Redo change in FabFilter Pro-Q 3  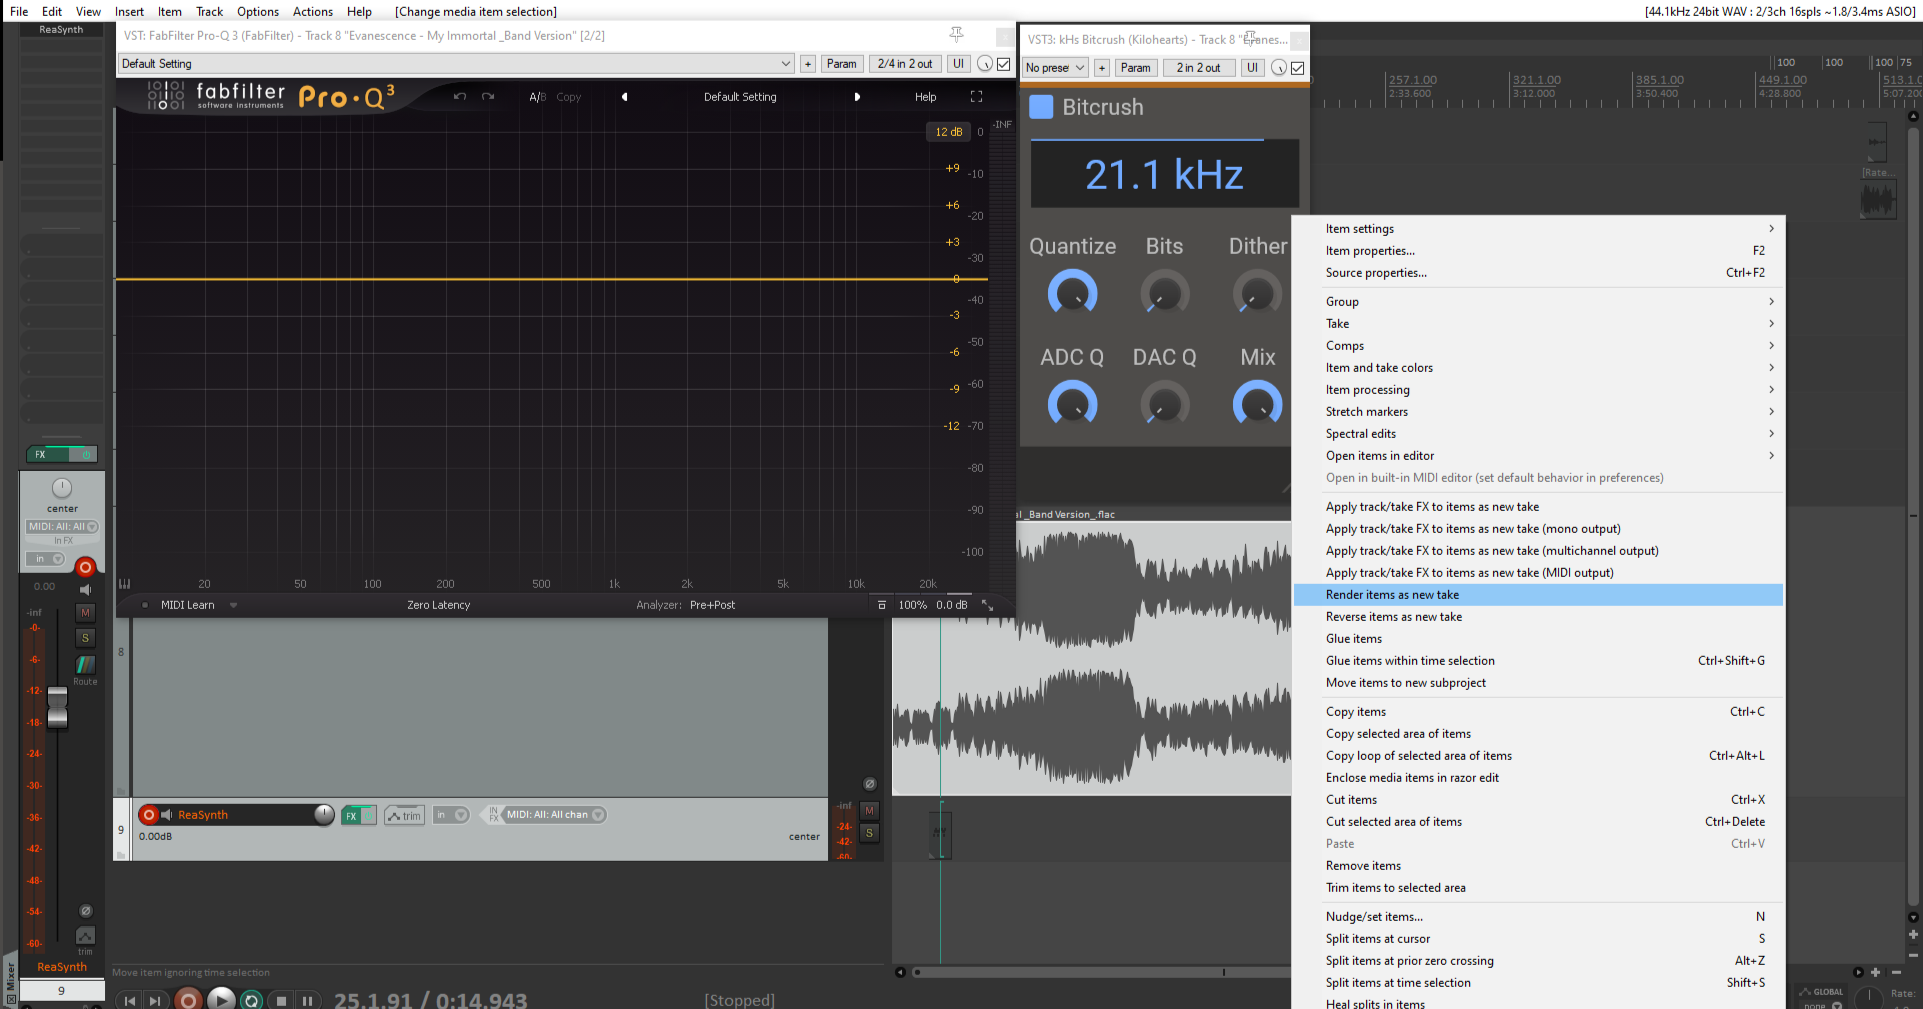click(x=488, y=97)
